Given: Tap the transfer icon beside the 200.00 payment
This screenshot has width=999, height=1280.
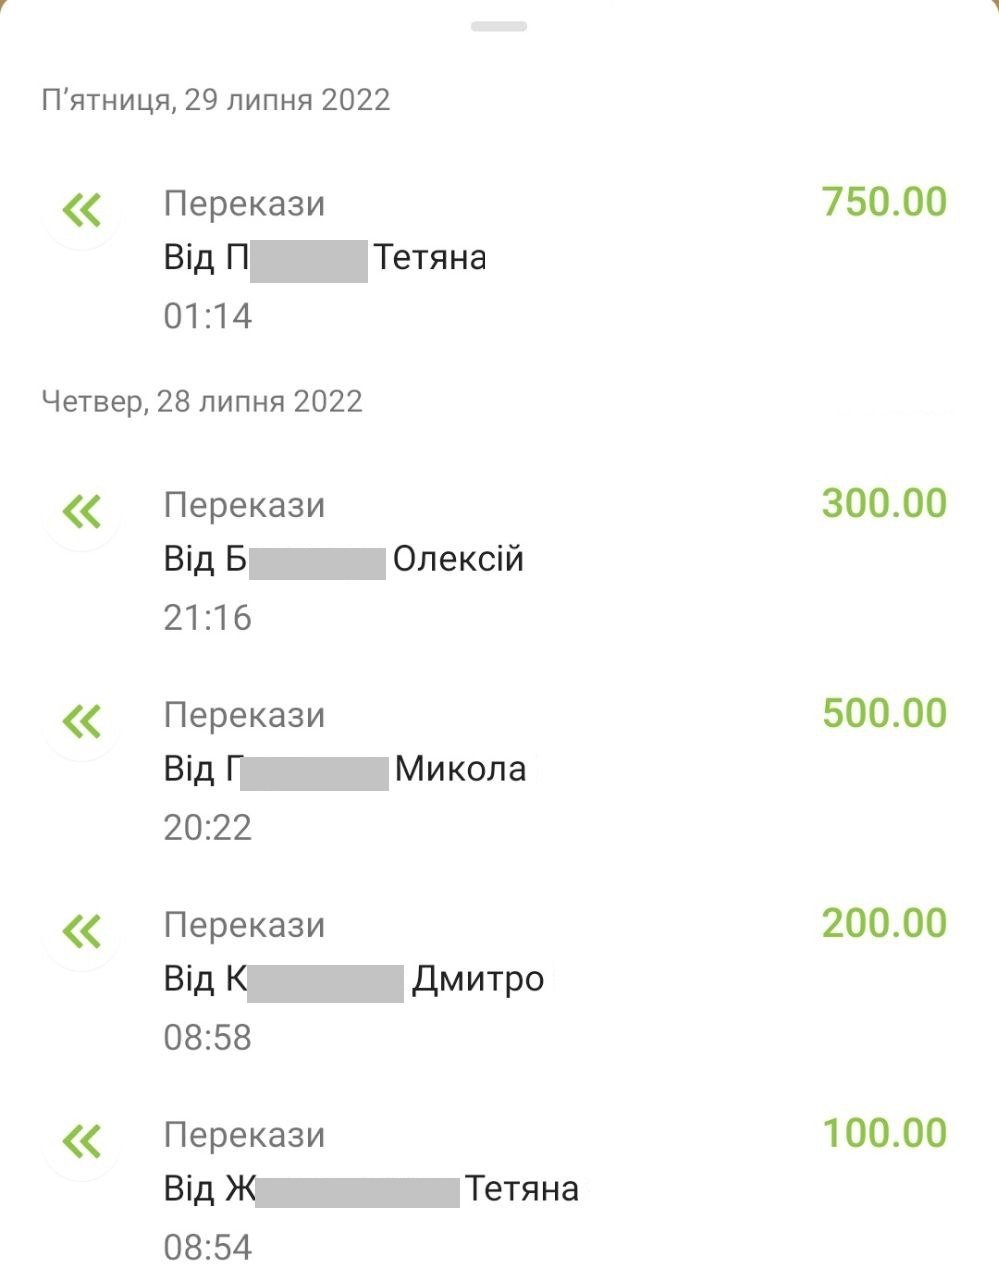Looking at the screenshot, I should (x=82, y=931).
